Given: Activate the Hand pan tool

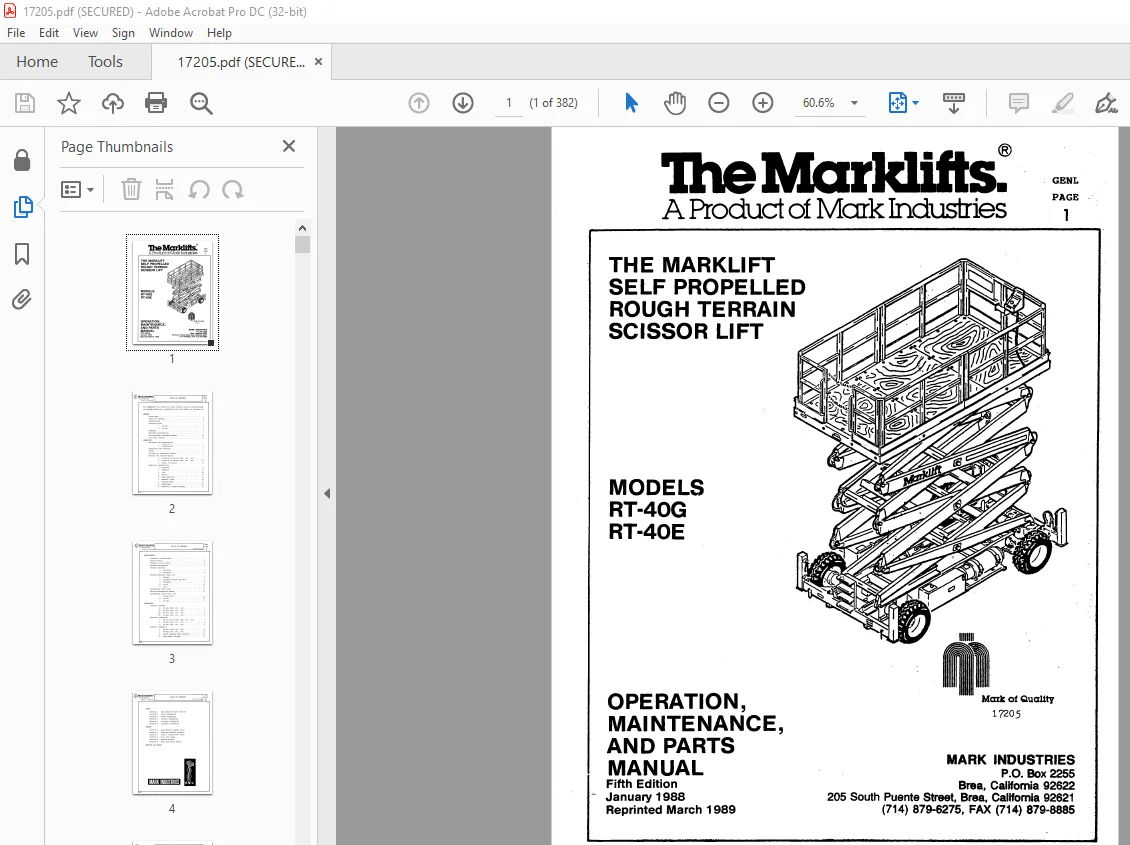Looking at the screenshot, I should [675, 103].
